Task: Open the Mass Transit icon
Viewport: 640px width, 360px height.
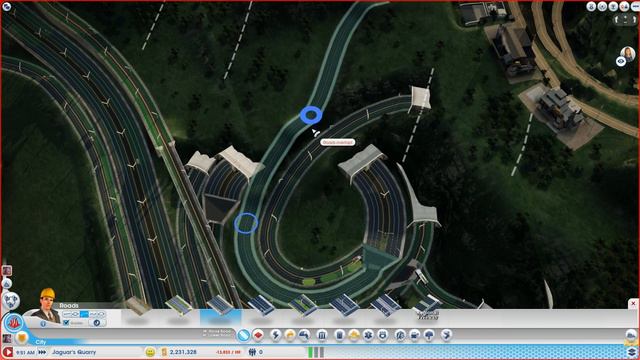Action: point(415,336)
